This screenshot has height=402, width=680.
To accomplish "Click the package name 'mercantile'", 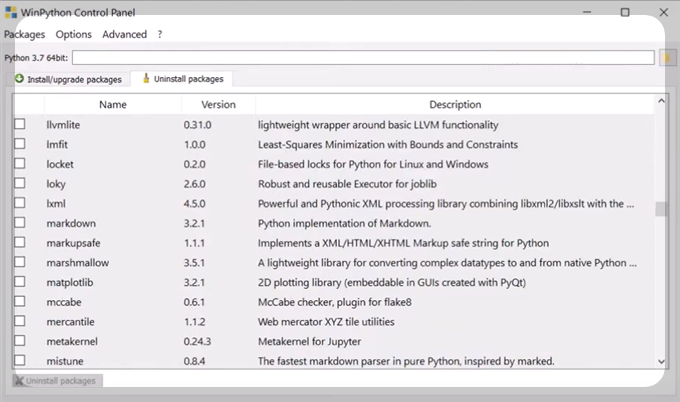I will click(x=71, y=322).
